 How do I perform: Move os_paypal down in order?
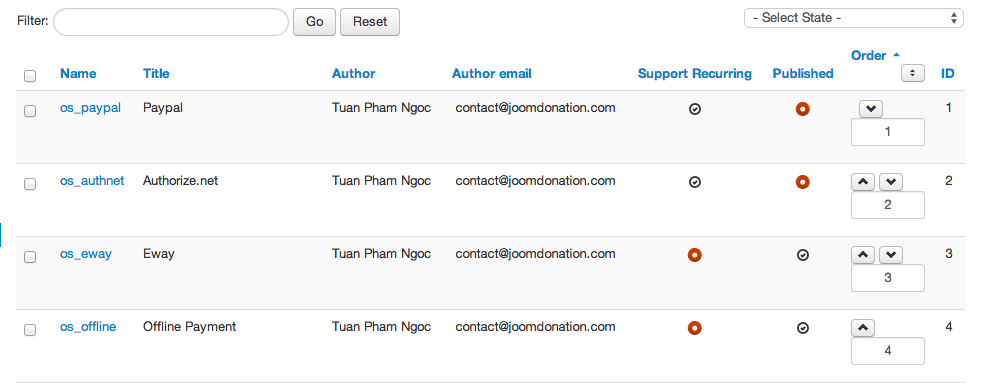tap(871, 109)
